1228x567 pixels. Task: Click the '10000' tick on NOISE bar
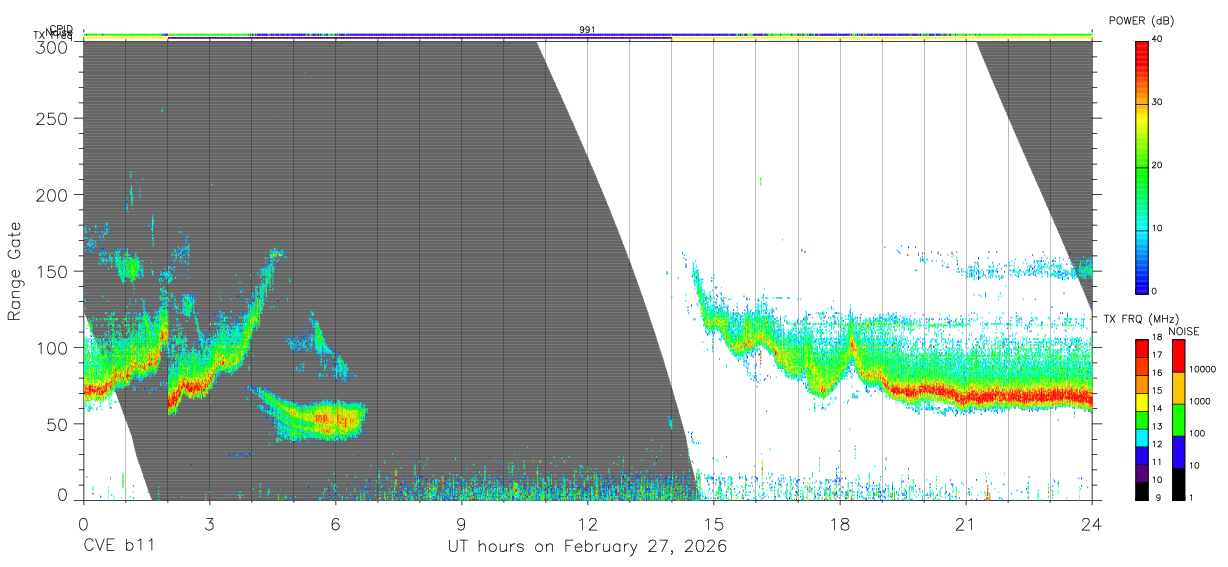click(x=1202, y=369)
